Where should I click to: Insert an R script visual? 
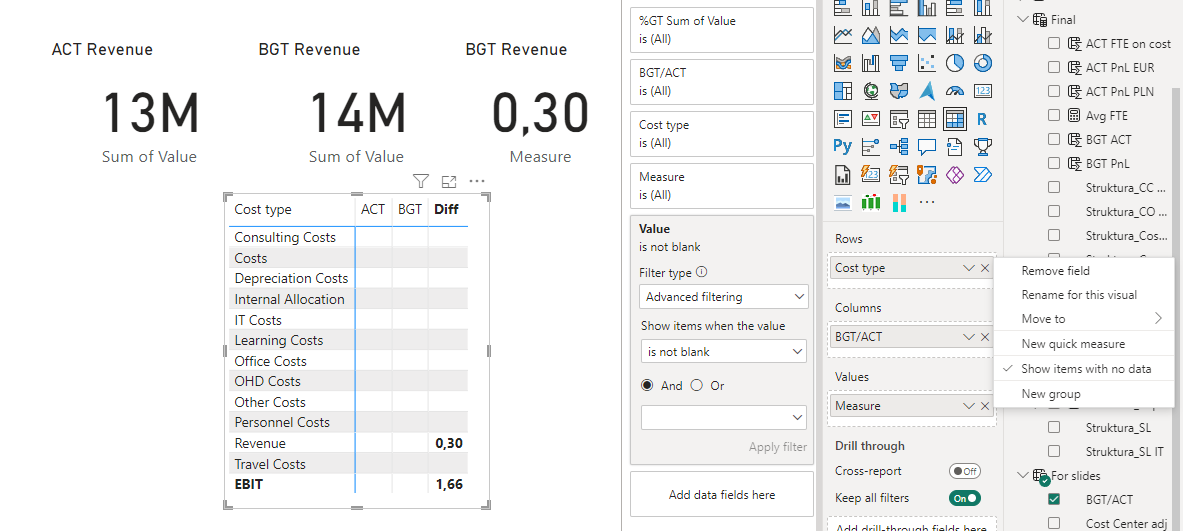coord(982,119)
